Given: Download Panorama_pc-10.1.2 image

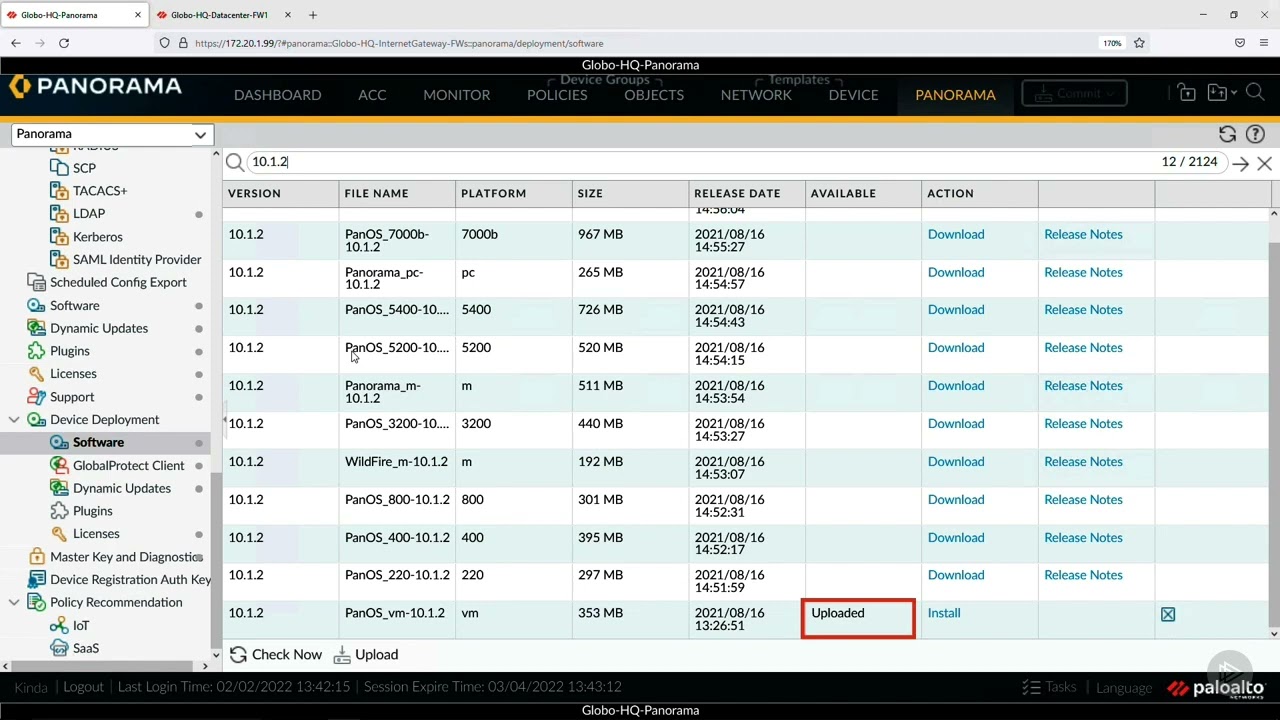Looking at the screenshot, I should point(956,273).
